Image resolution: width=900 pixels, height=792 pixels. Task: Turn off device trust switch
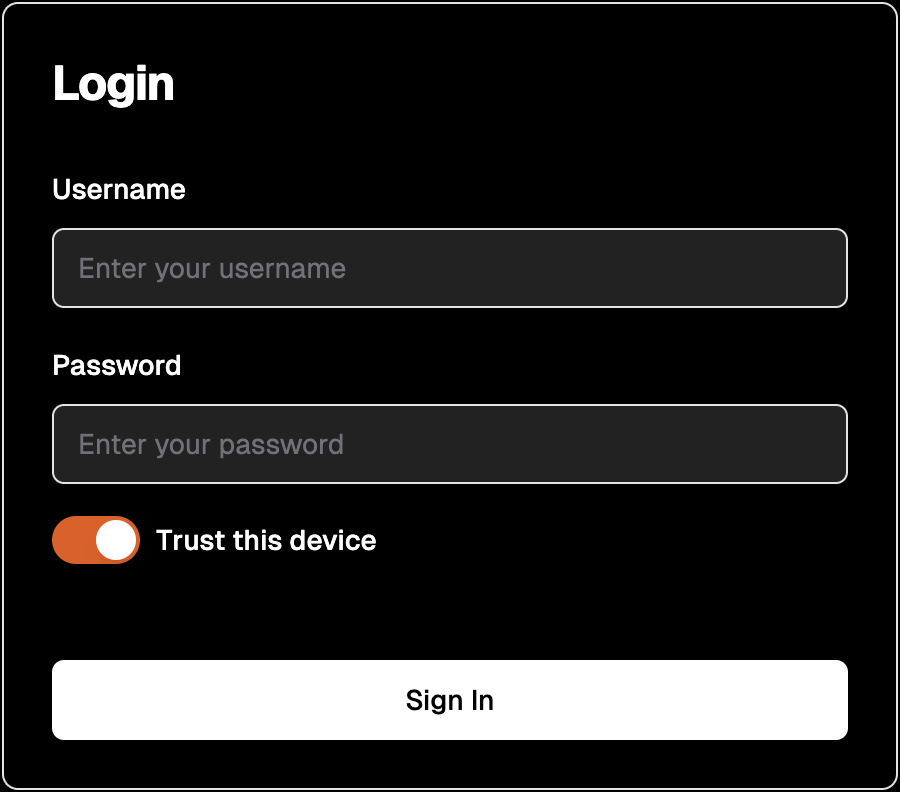(96, 540)
